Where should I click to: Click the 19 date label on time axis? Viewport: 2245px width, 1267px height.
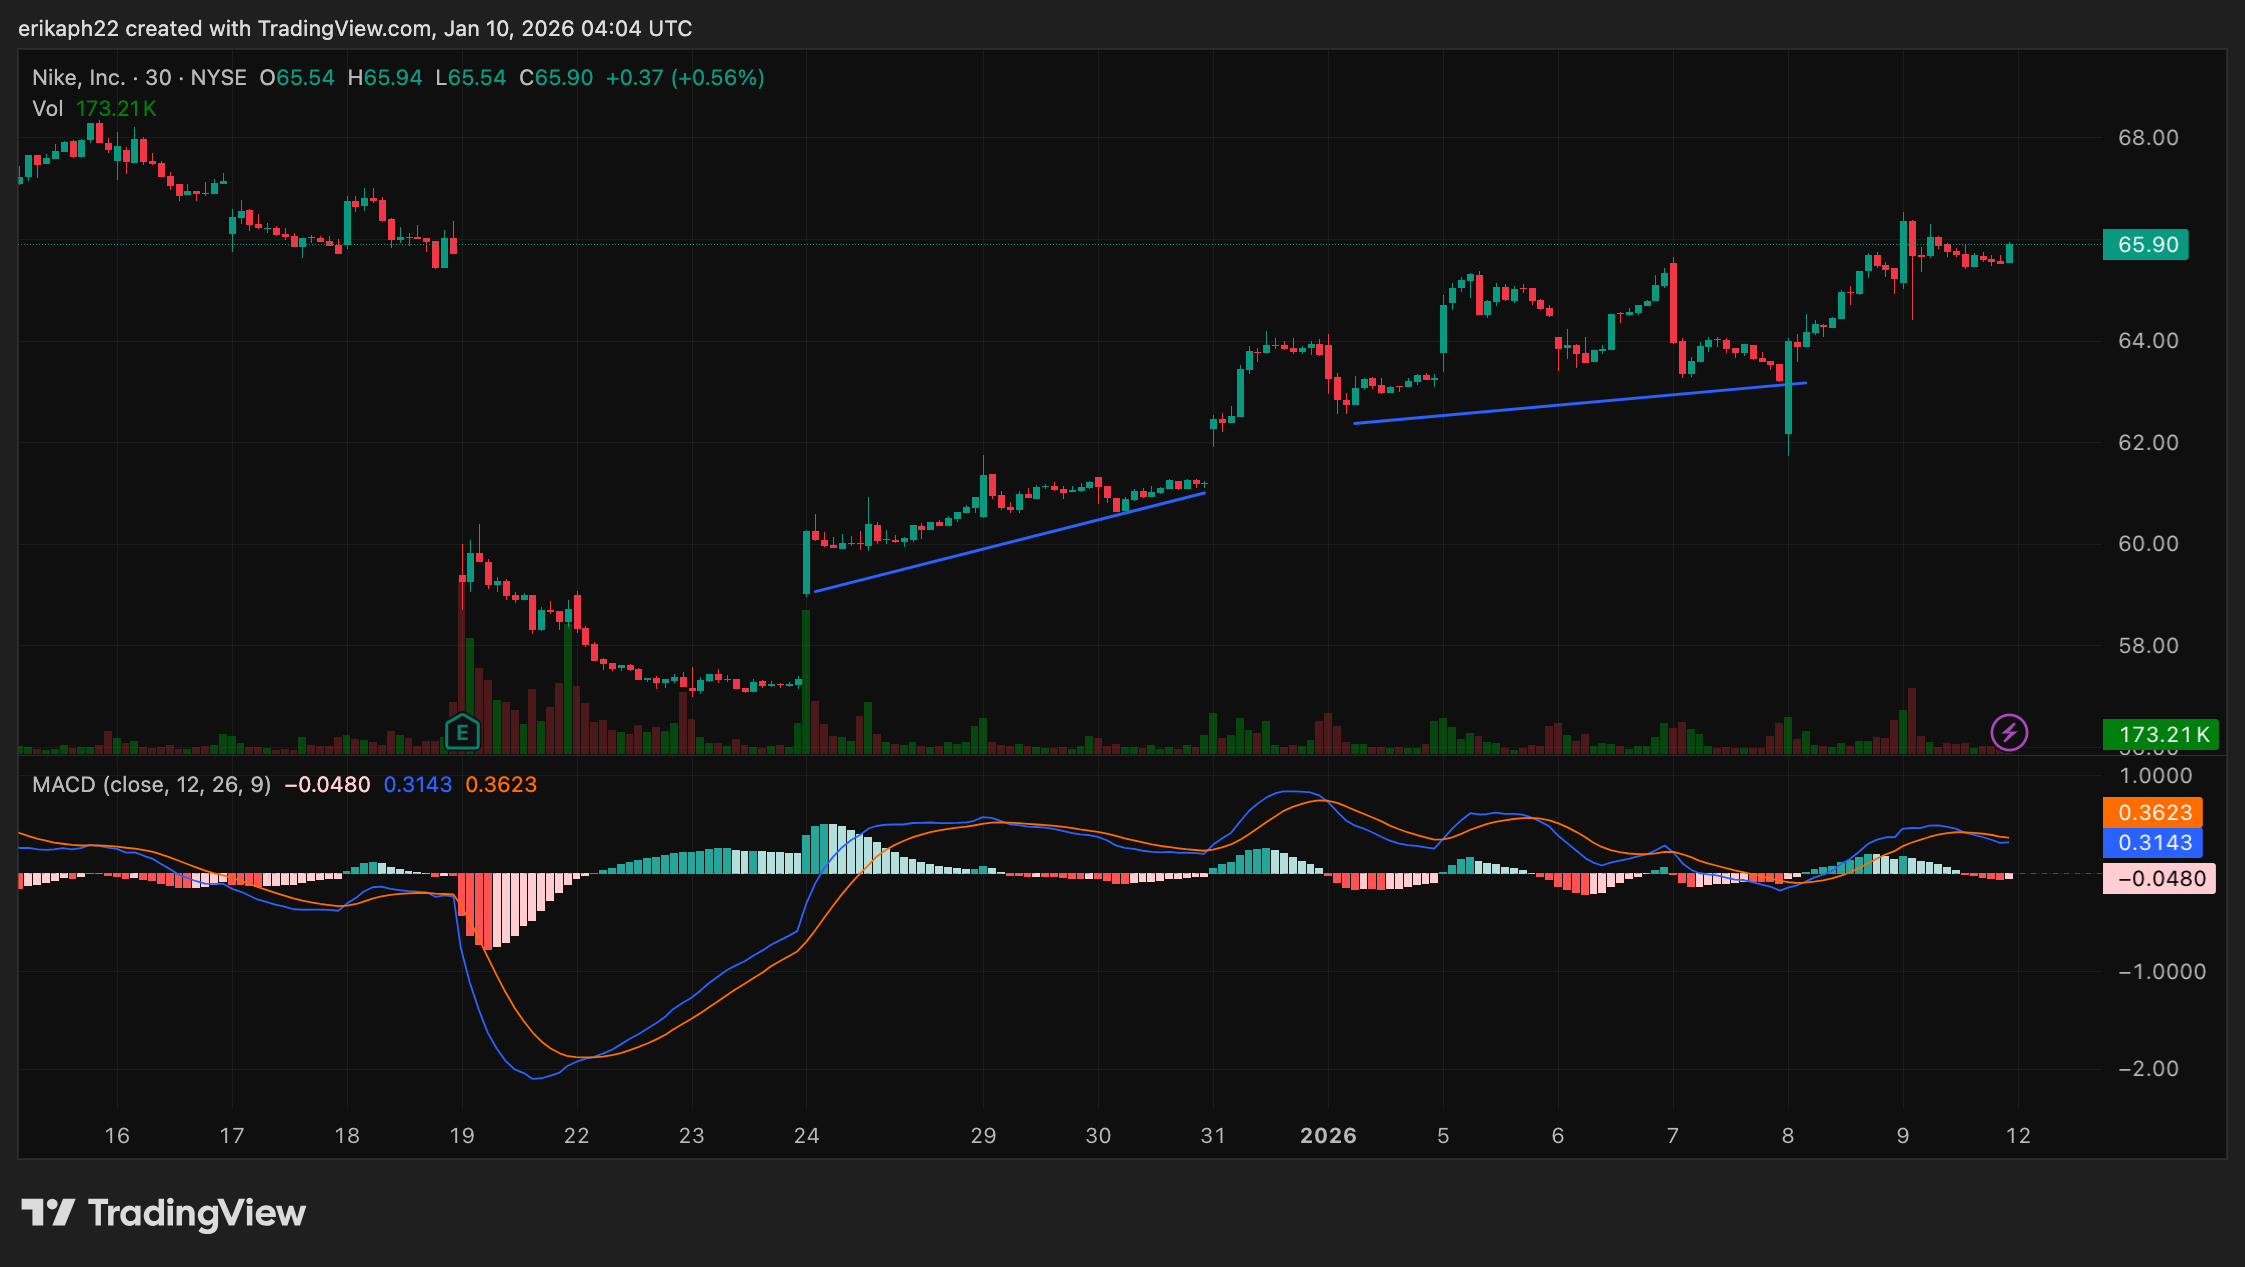462,1136
